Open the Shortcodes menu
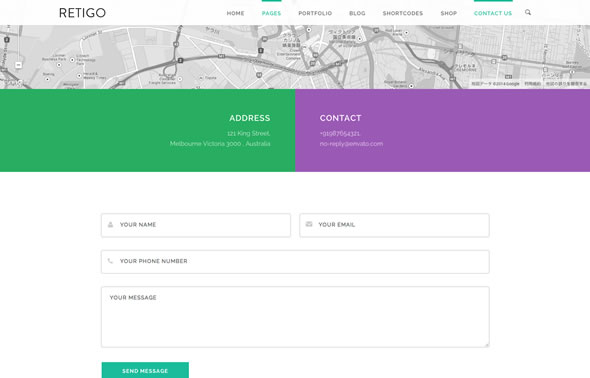This screenshot has width=590, height=378. tap(403, 13)
